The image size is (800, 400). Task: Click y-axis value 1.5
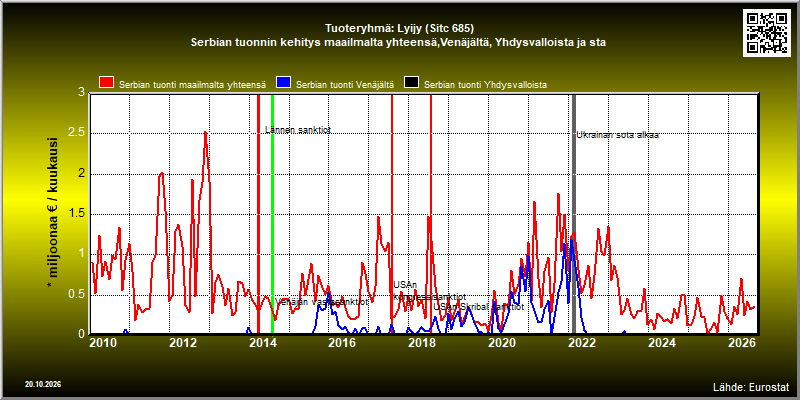pyautogui.click(x=76, y=214)
